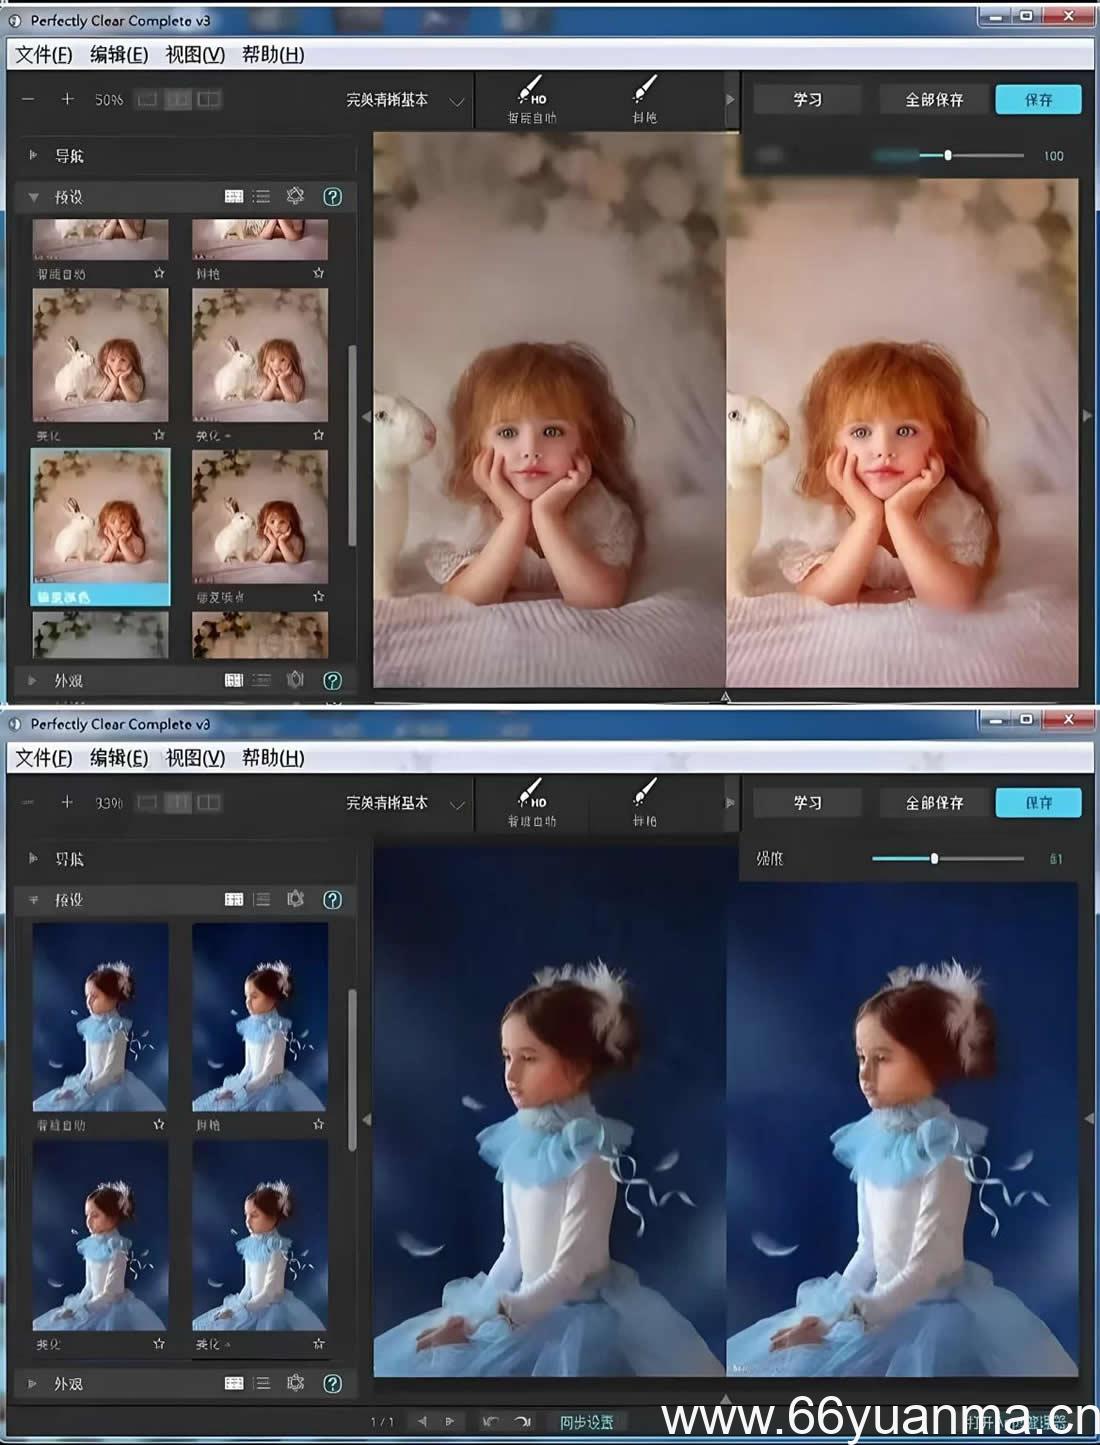Open preset settings gear in upper window
The height and width of the screenshot is (1445, 1100).
[x=295, y=196]
